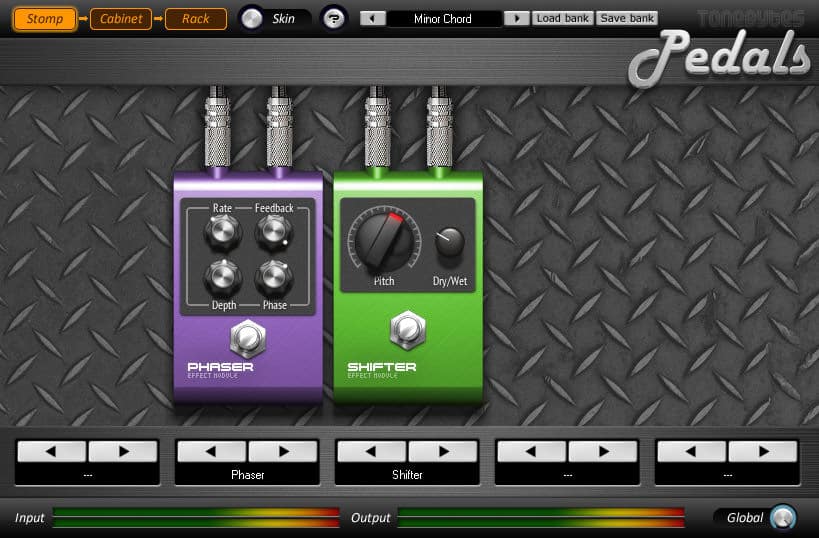Click the PHASER effect module title
Viewport: 819px width, 538px height.
[220, 369]
